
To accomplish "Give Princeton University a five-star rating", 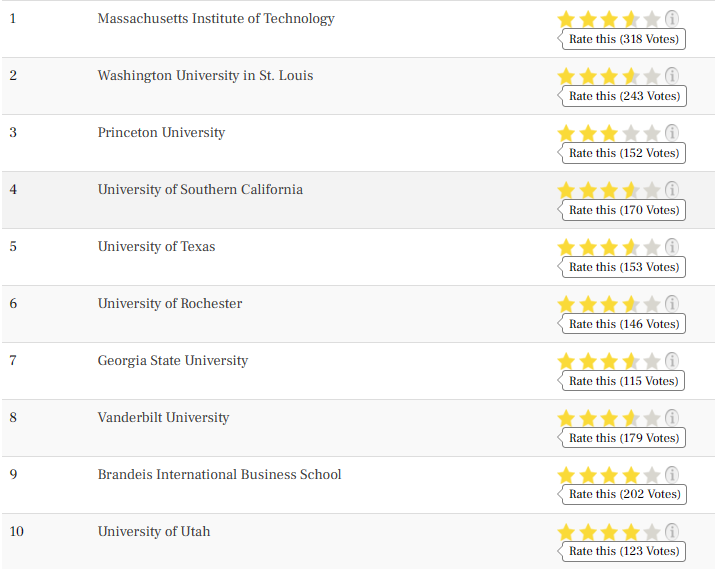I will 652,133.
